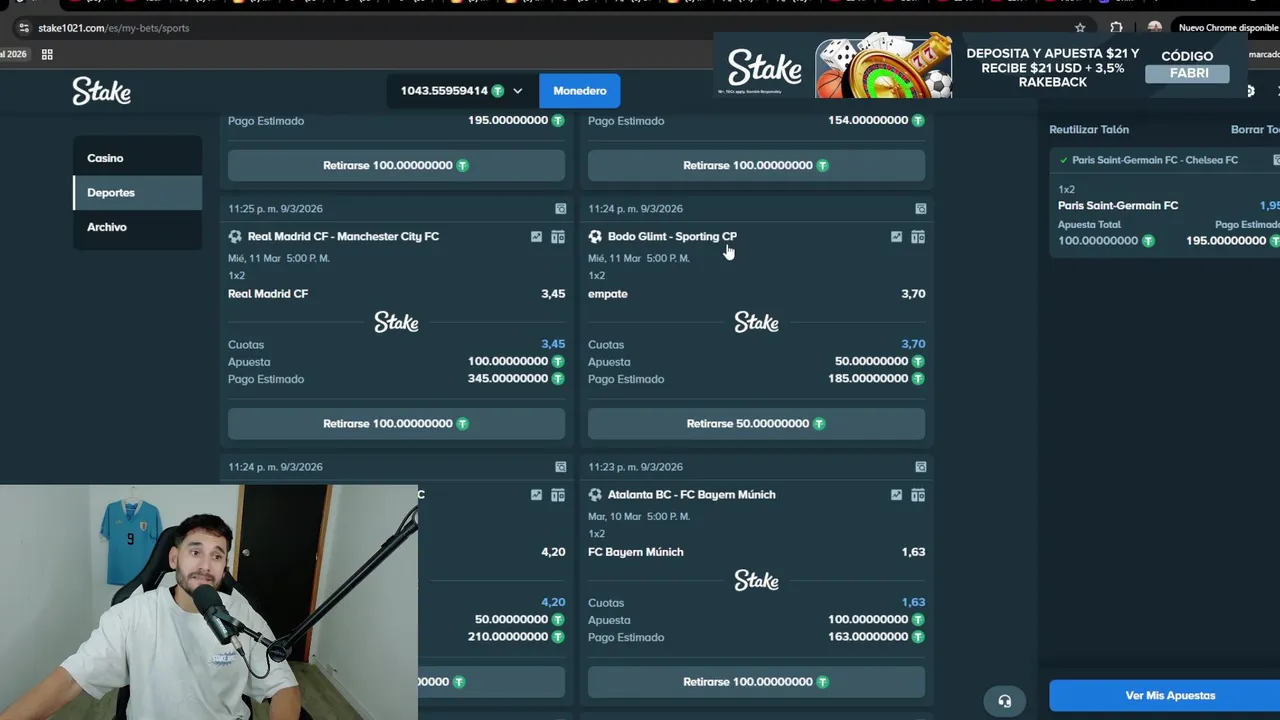Open scoreboard table icon for Bodo Glimt match
Image resolution: width=1280 pixels, height=720 pixels.
918,237
